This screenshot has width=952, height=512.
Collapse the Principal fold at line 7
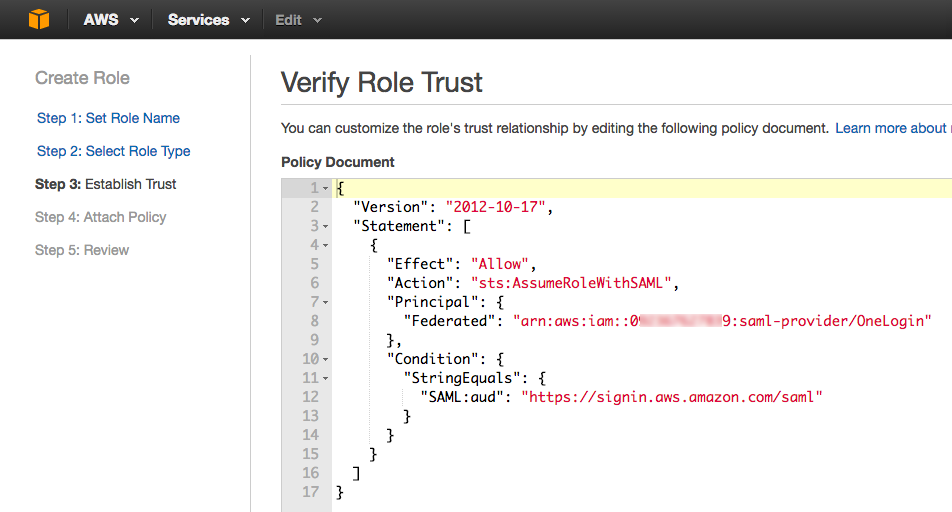coord(325,302)
